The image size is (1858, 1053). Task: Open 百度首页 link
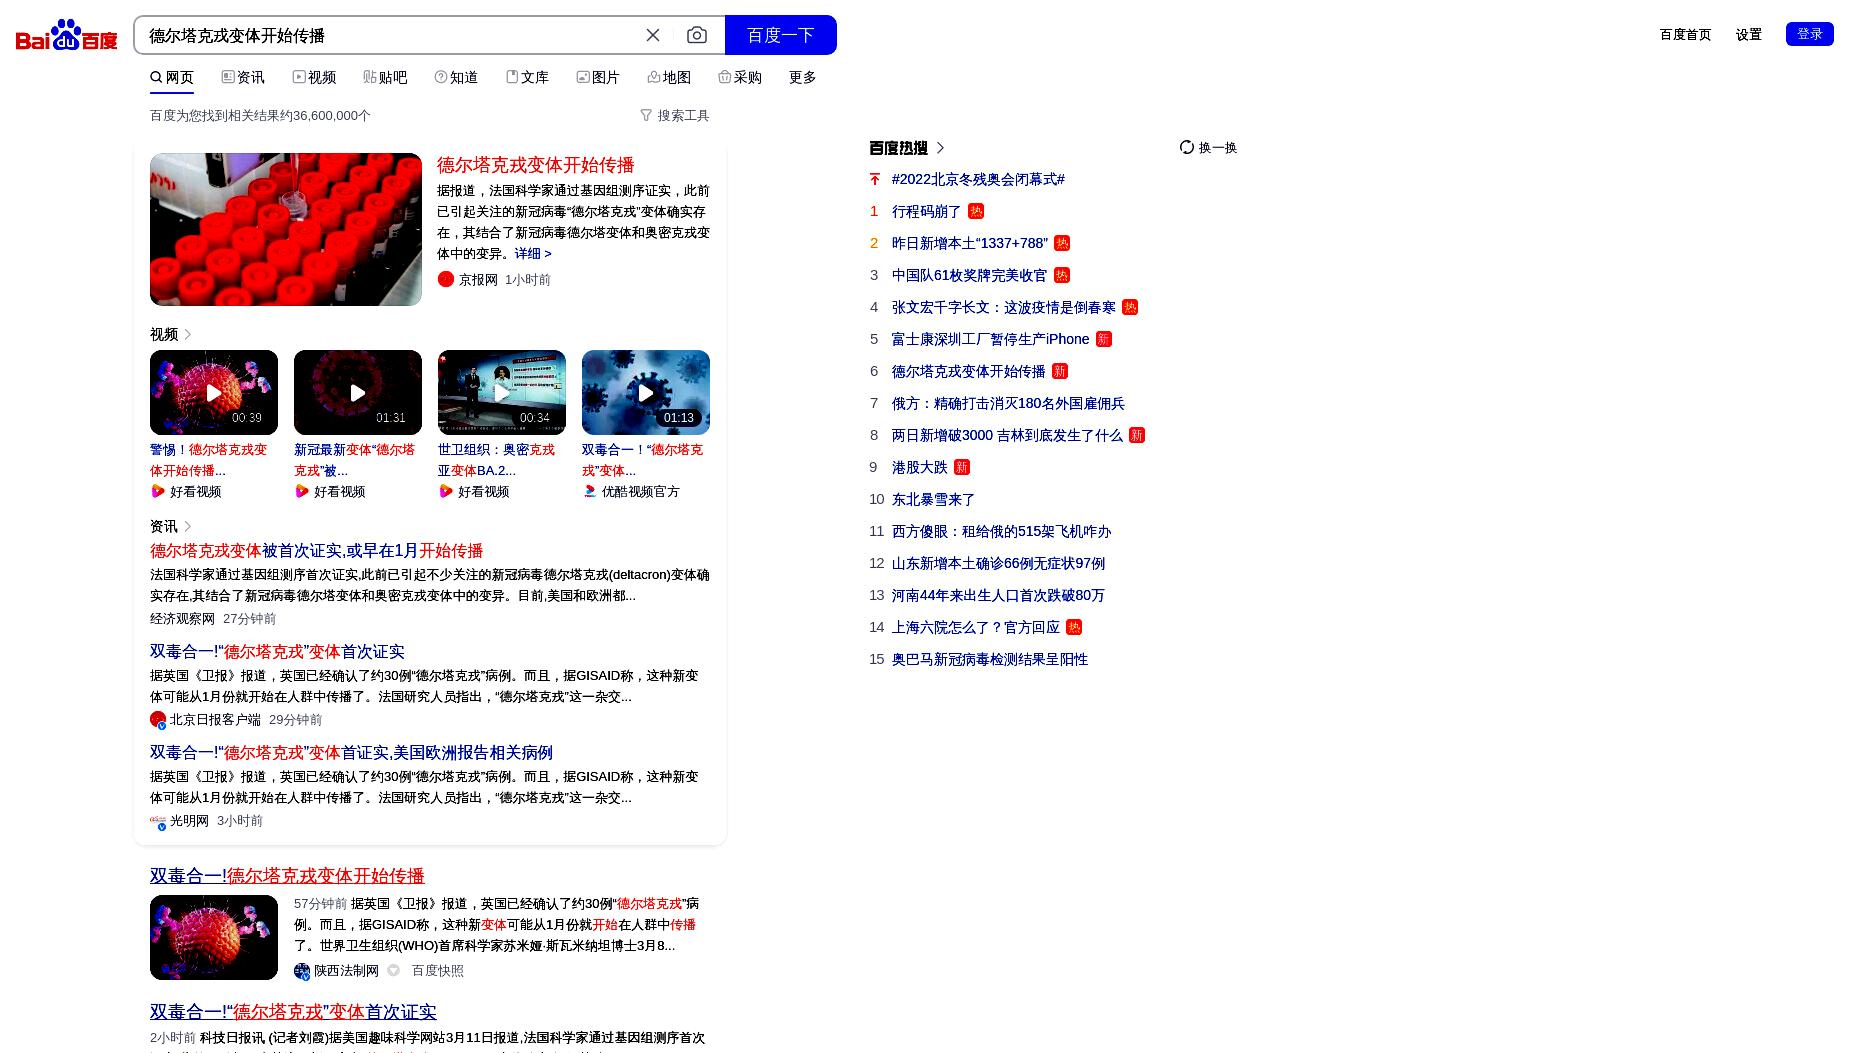click(x=1685, y=34)
